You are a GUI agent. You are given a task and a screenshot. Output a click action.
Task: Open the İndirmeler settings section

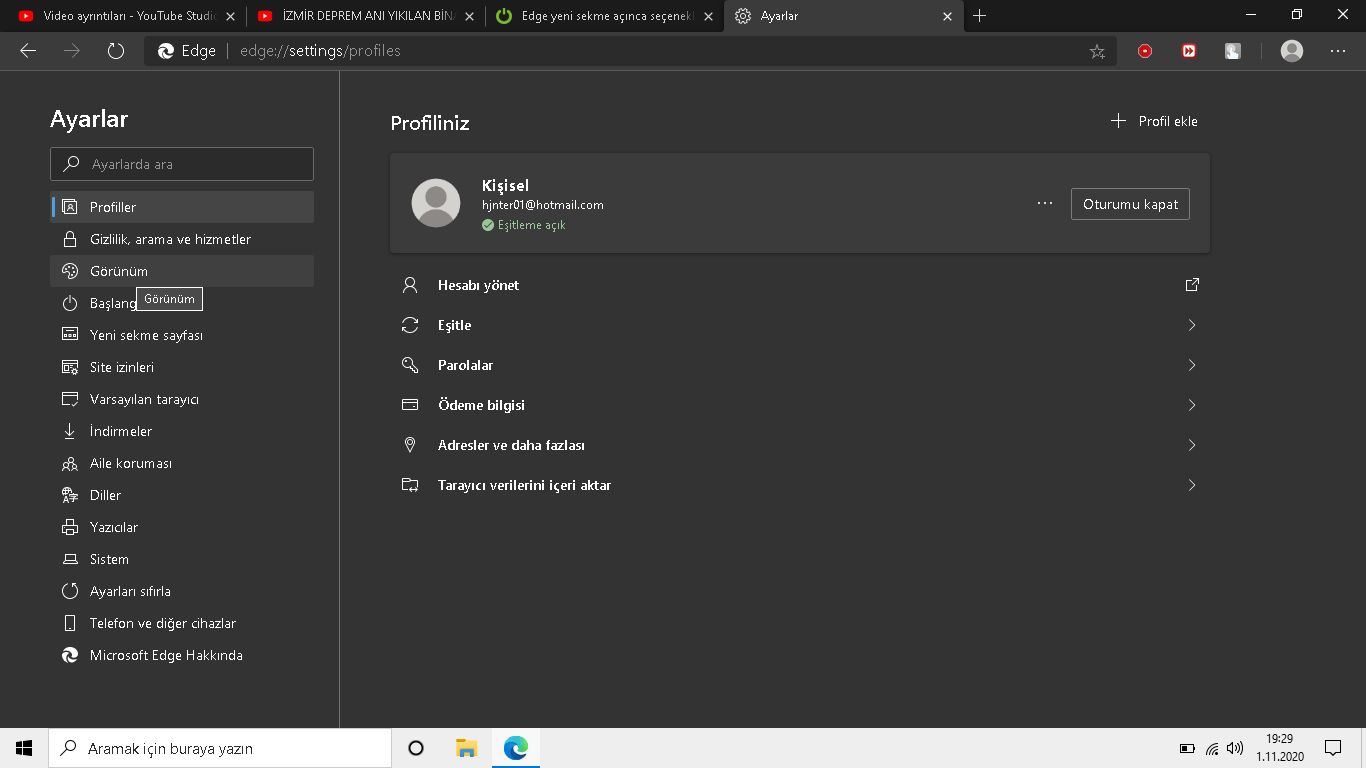[182, 431]
